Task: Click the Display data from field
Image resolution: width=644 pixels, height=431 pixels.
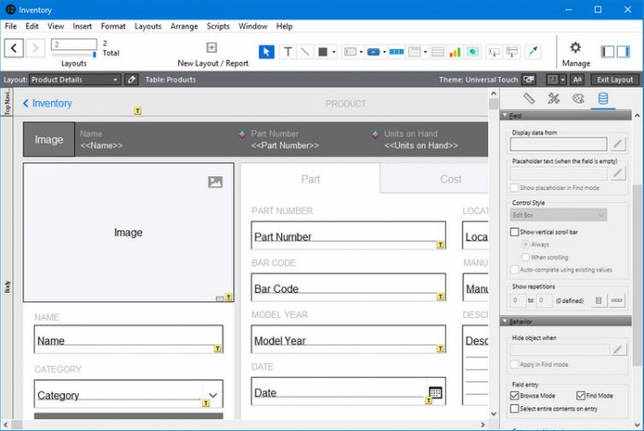Action: click(x=558, y=144)
